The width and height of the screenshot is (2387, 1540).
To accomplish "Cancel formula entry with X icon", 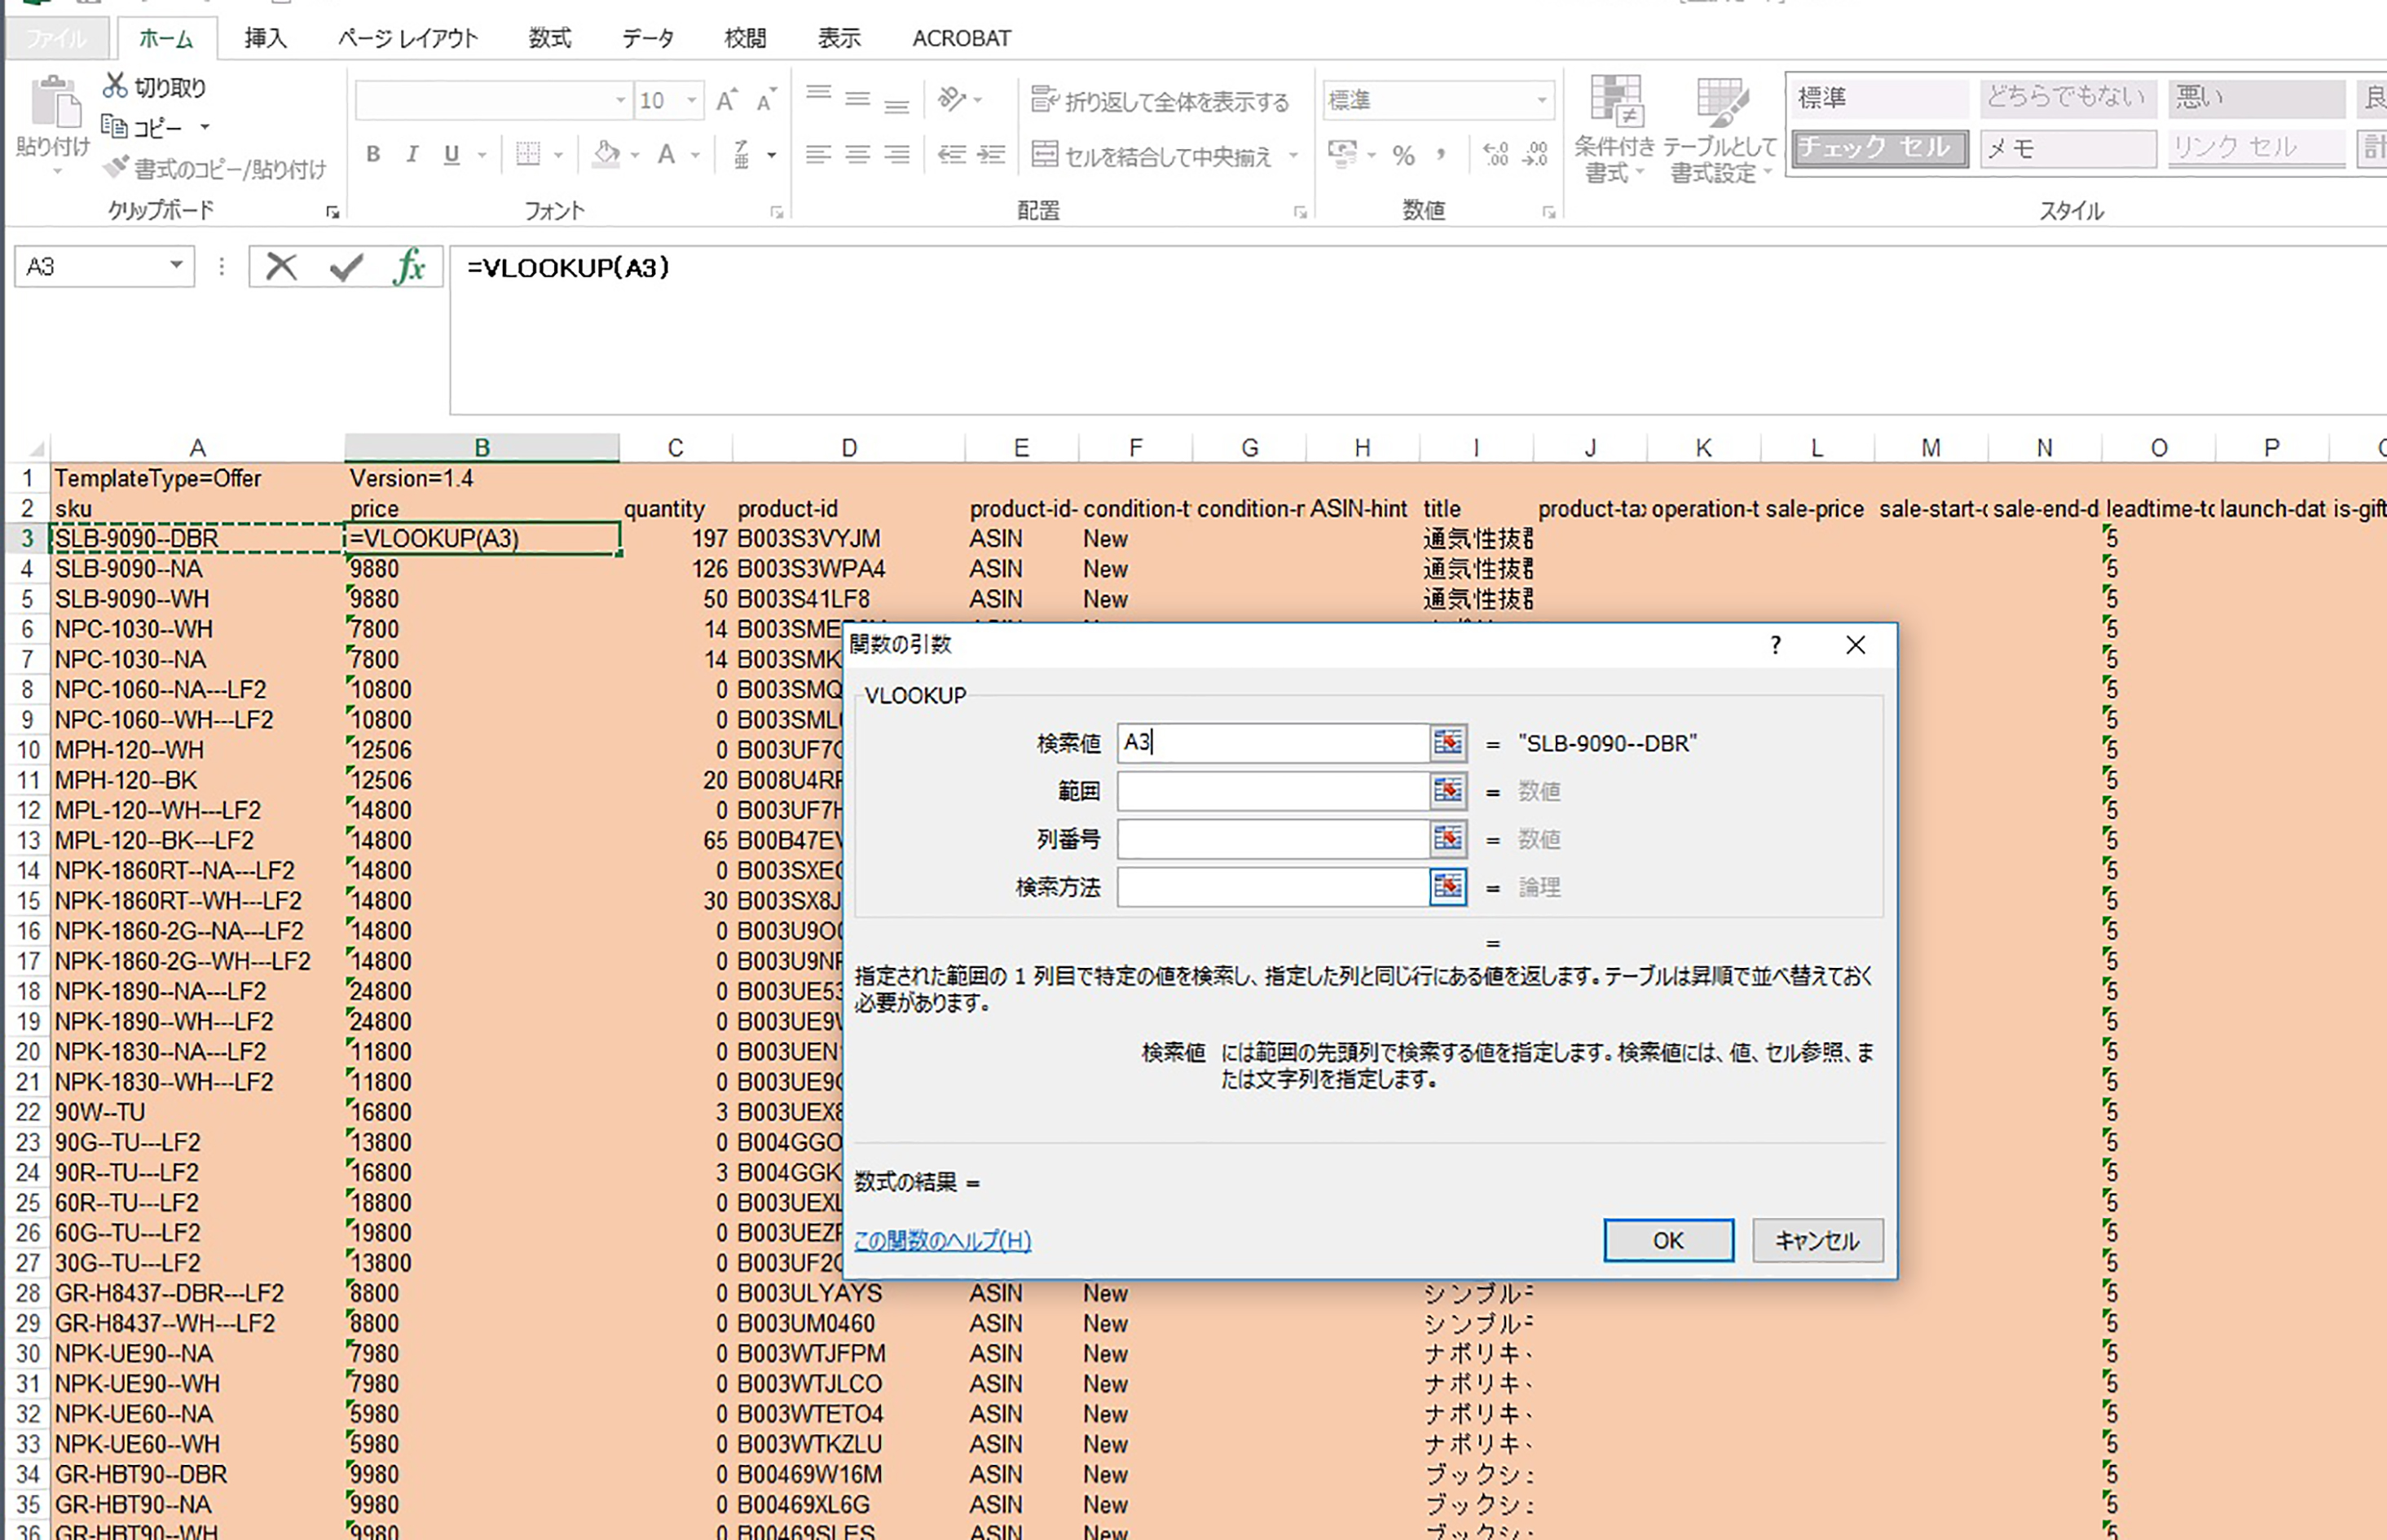I will 282,267.
